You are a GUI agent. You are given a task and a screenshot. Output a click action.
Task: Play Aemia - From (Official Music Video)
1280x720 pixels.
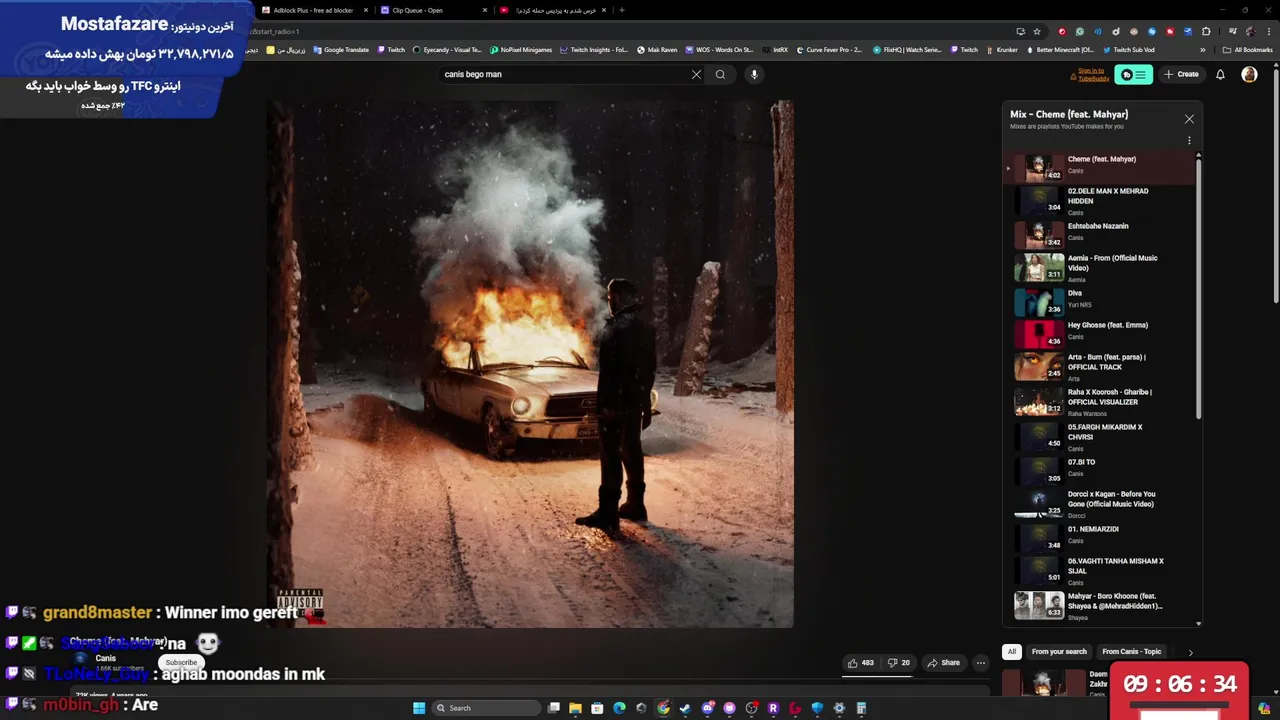point(1100,268)
